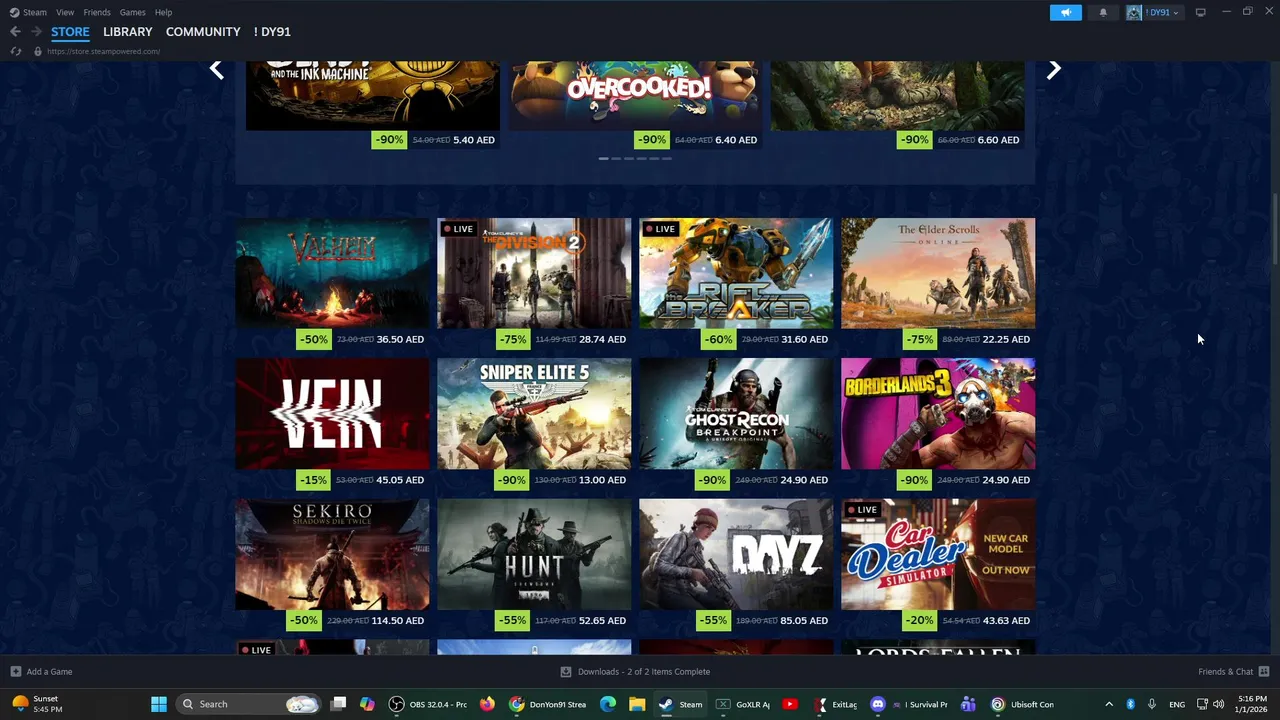Open Car Dealer Simulator card
The image size is (1280, 720).
coord(938,554)
